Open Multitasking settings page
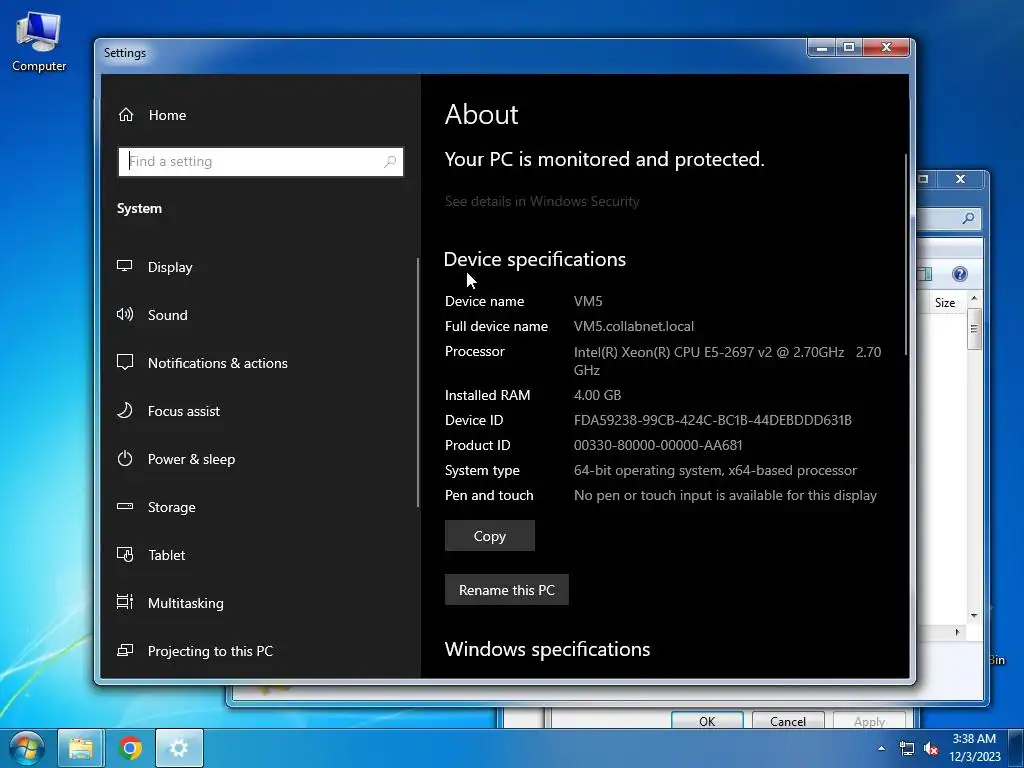Image resolution: width=1024 pixels, height=768 pixels. coord(185,603)
